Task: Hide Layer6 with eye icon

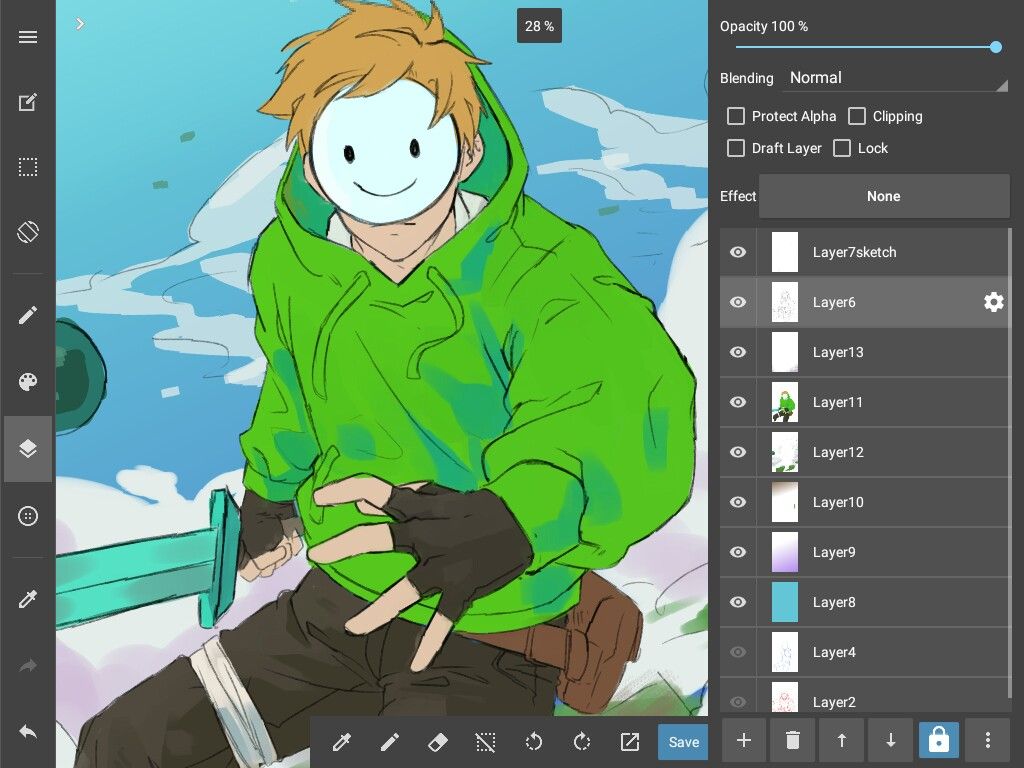Action: pyautogui.click(x=738, y=302)
